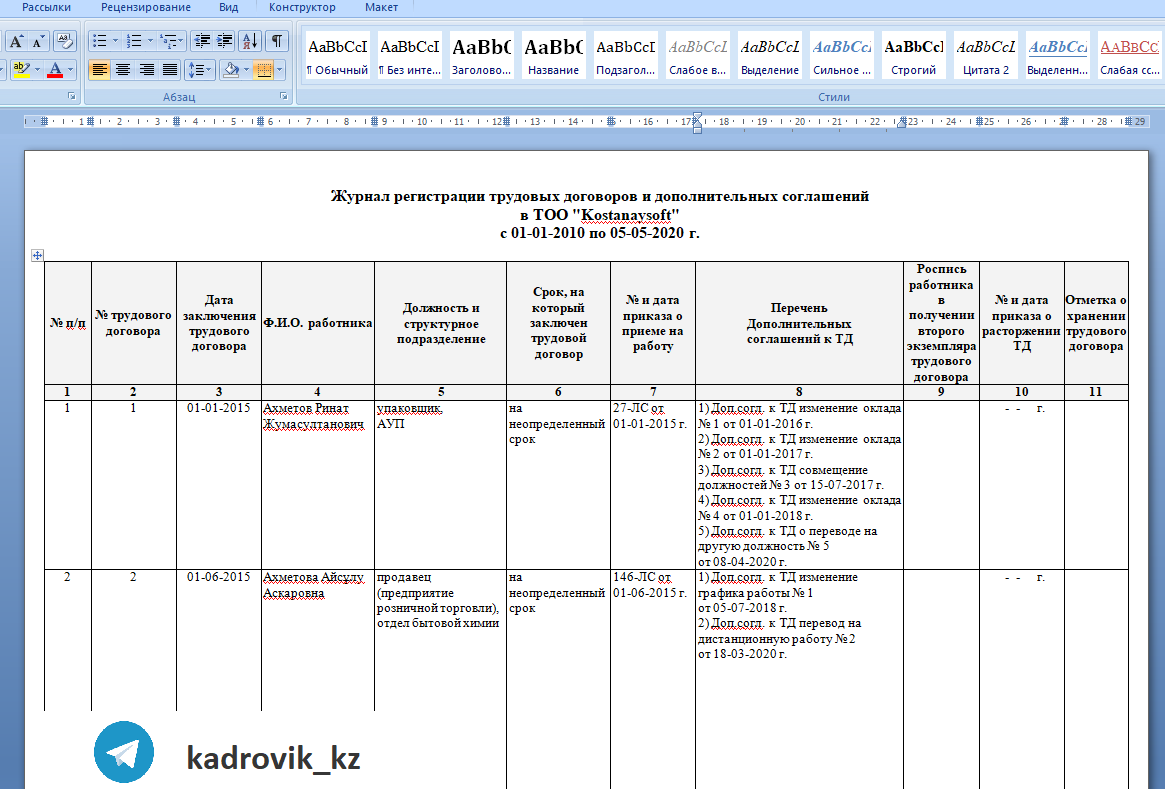Click the Shrink Font icon

click(38, 41)
